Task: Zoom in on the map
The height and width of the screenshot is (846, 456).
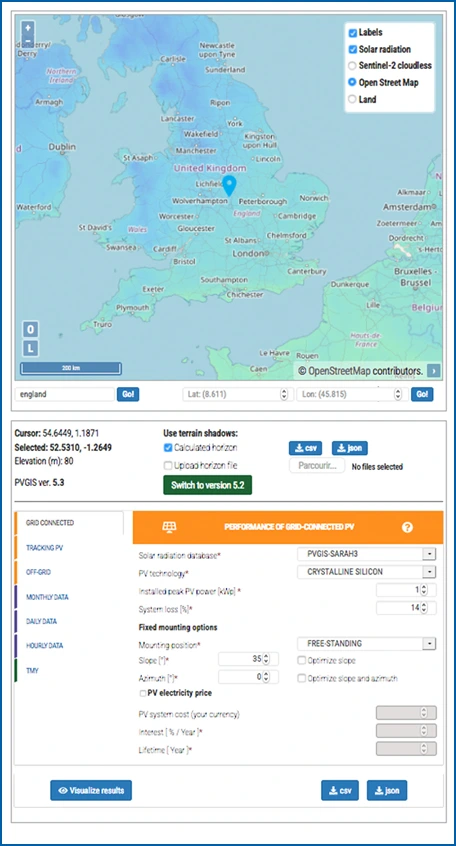Action: click(28, 27)
